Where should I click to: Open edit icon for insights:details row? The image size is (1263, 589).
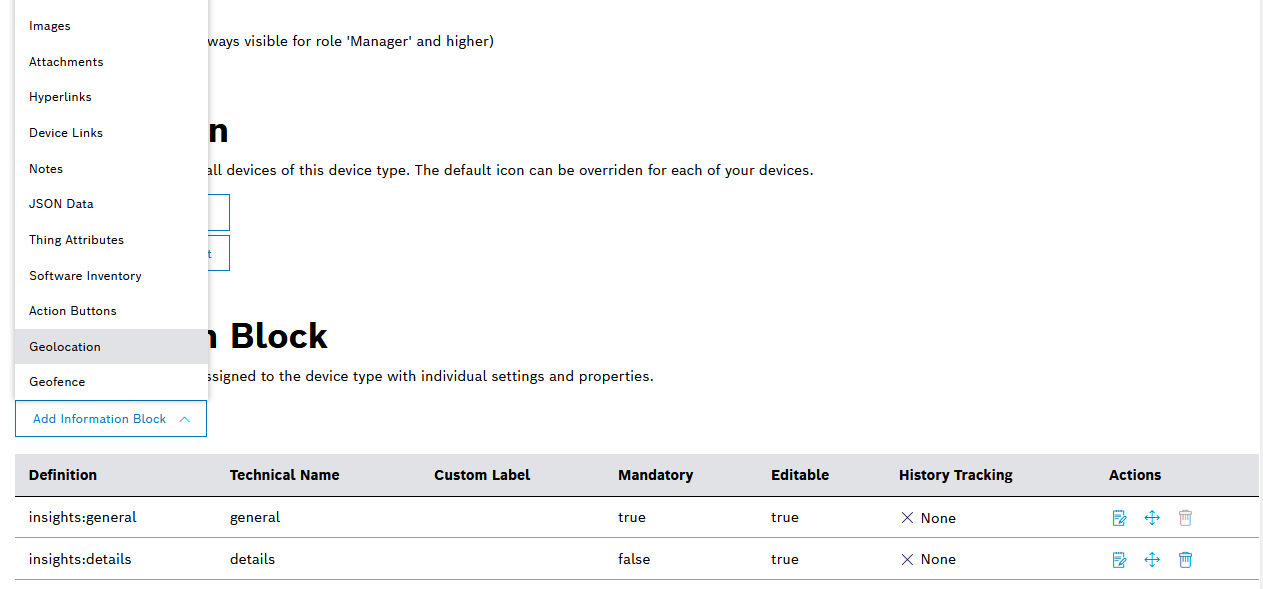1119,560
